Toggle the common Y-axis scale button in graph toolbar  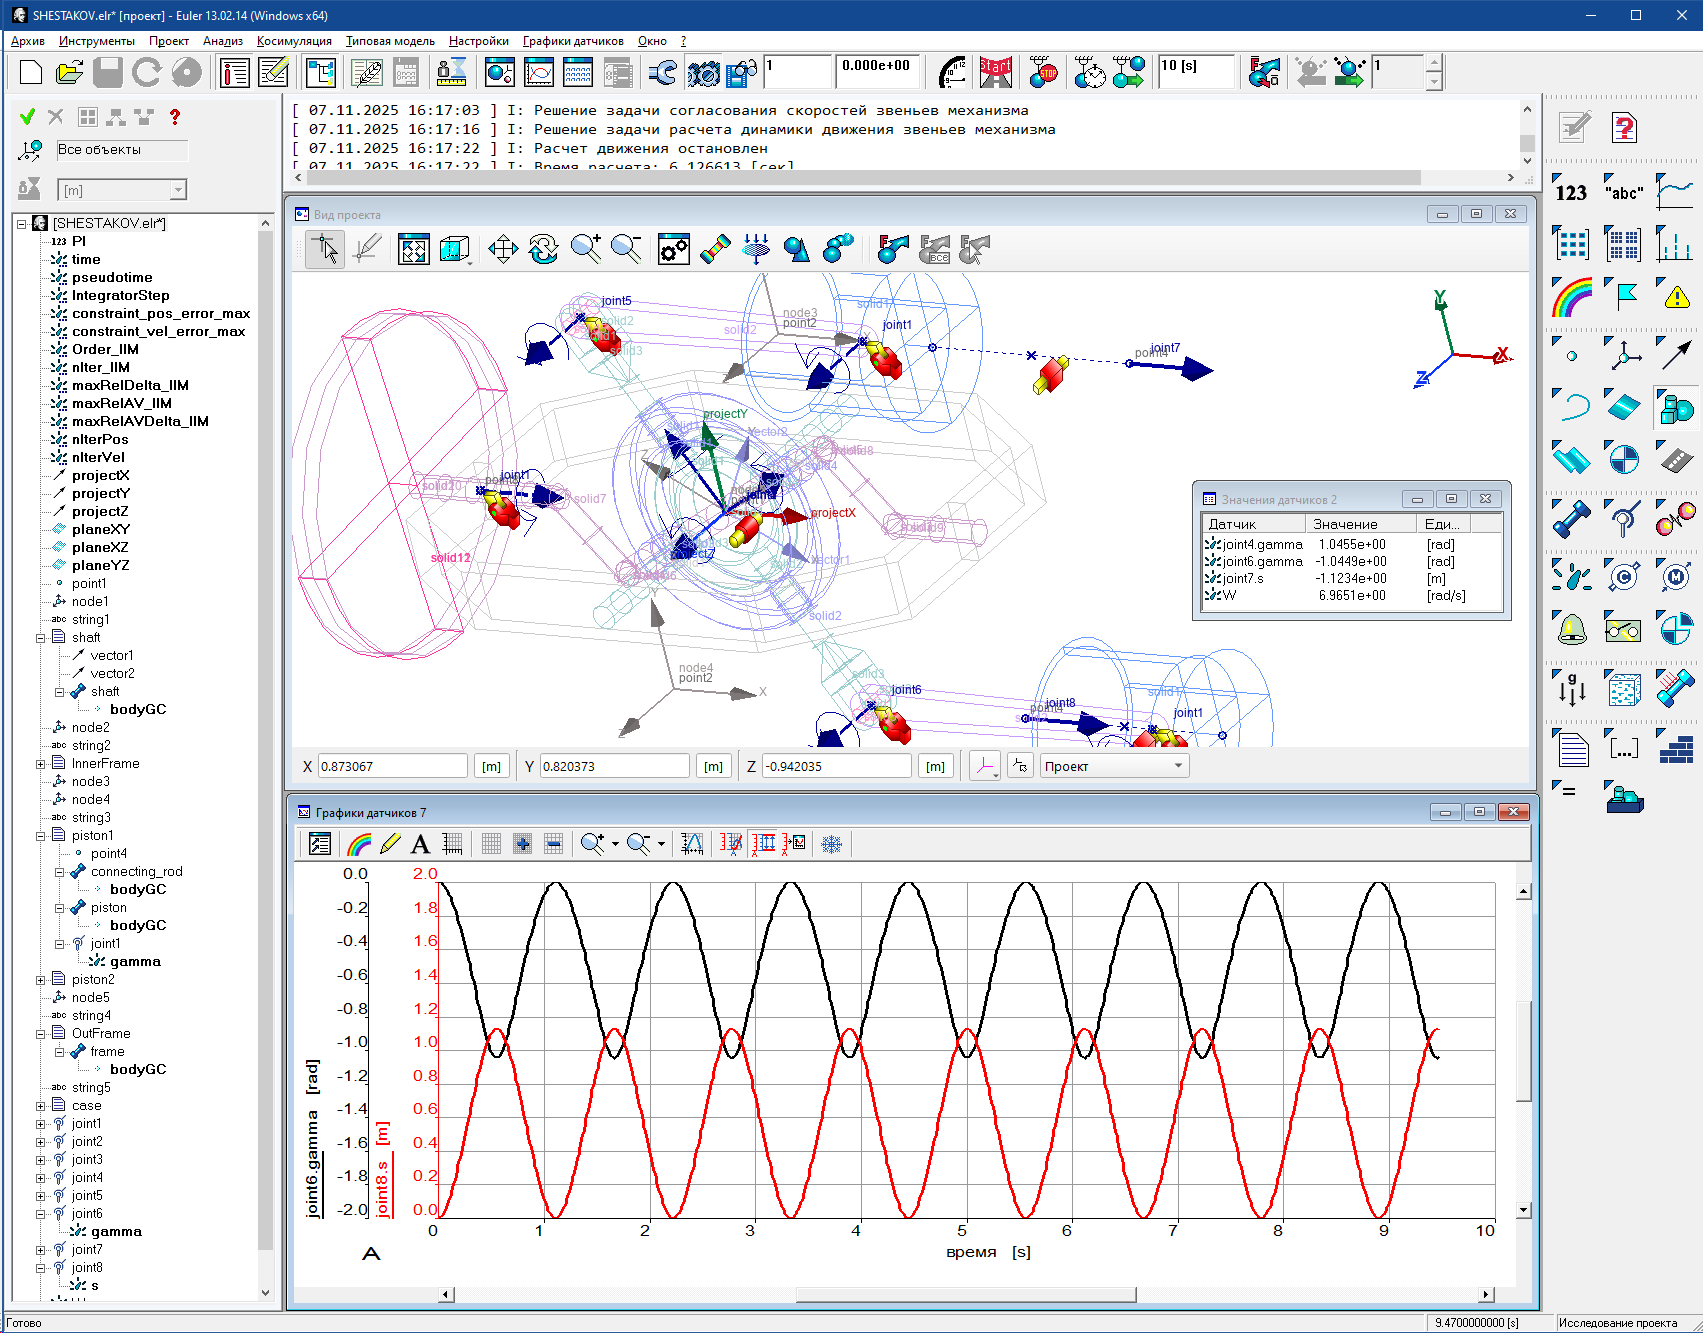tap(764, 844)
